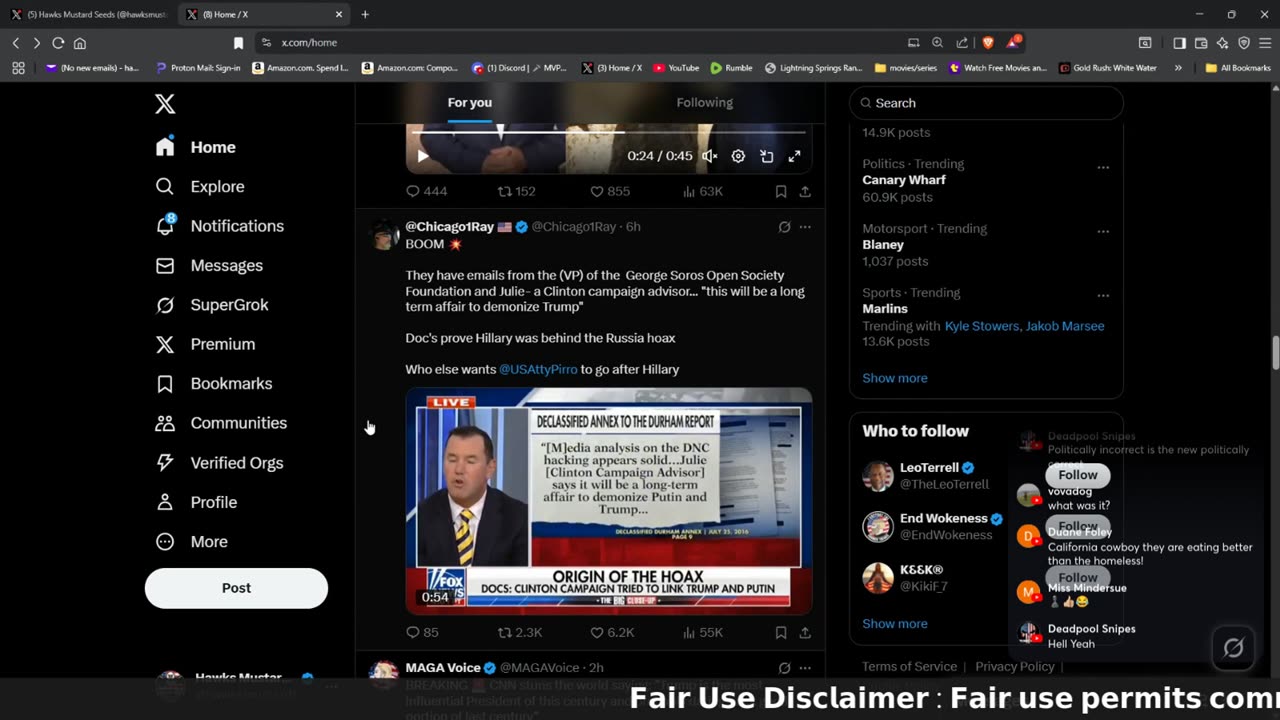Toggle picture-in-picture on the top video
Screen dimensions: 1280x720
766,156
